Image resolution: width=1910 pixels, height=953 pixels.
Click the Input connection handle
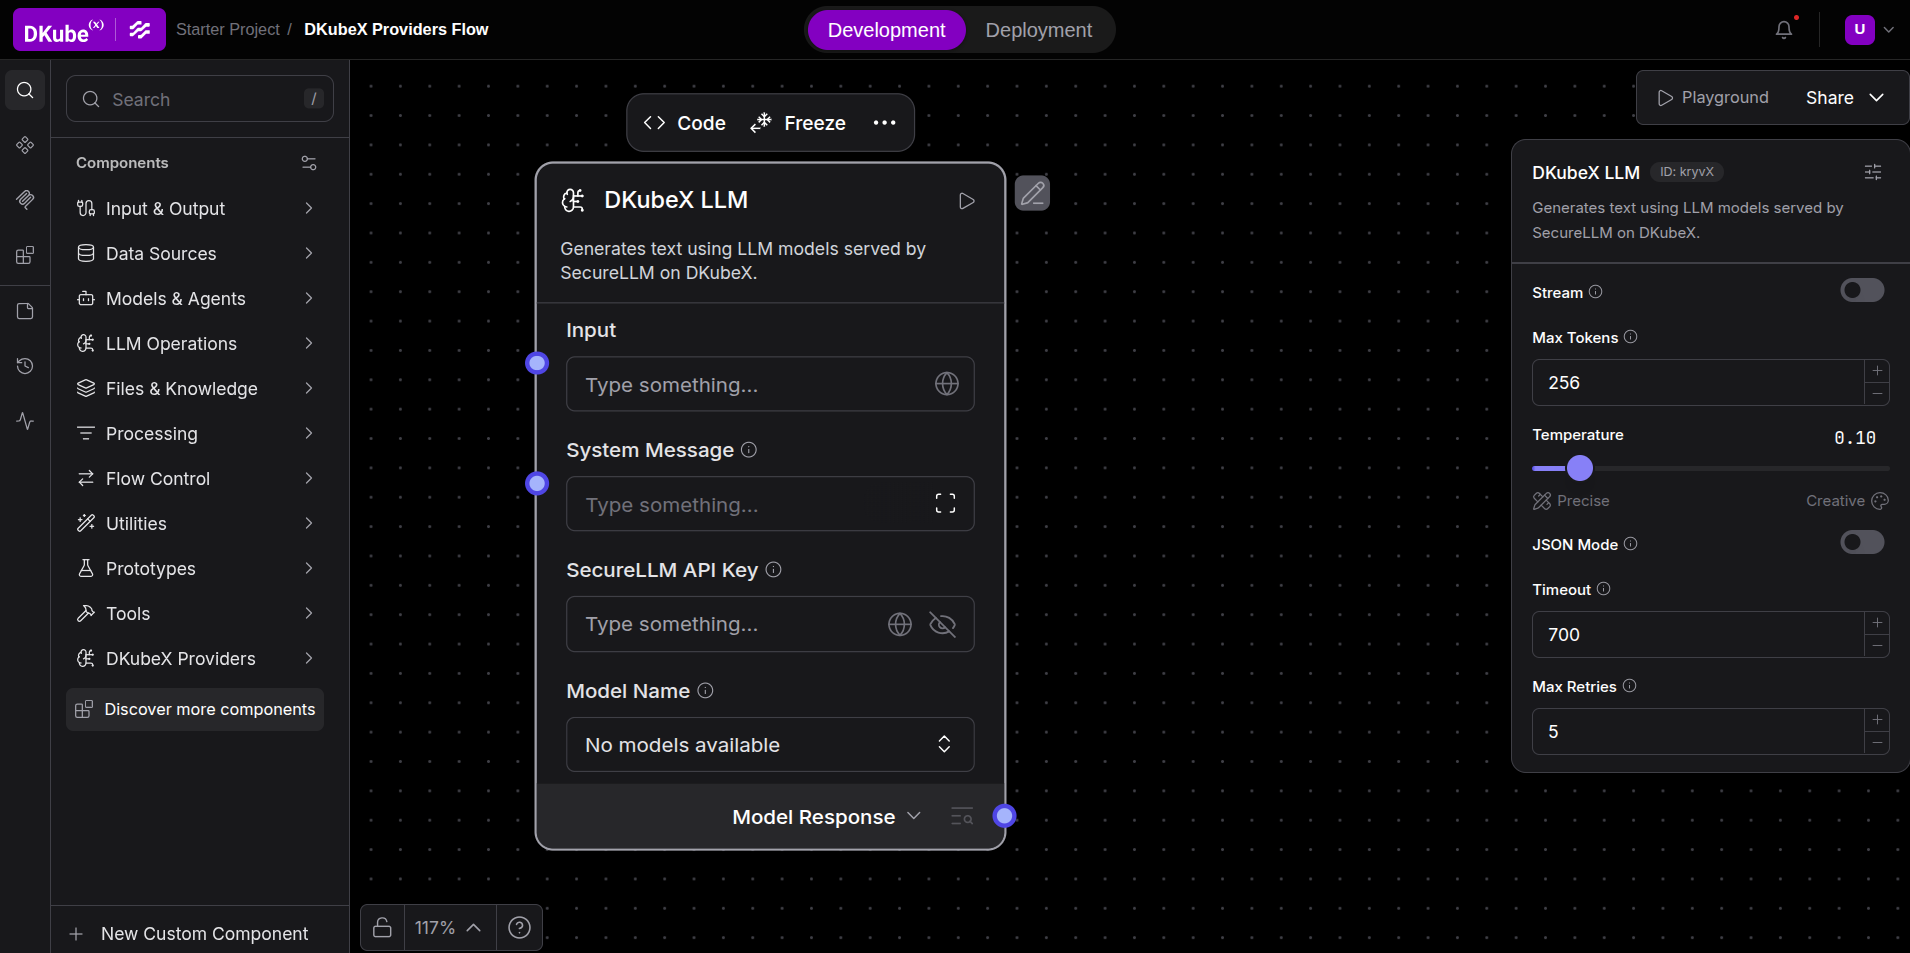[x=537, y=363]
